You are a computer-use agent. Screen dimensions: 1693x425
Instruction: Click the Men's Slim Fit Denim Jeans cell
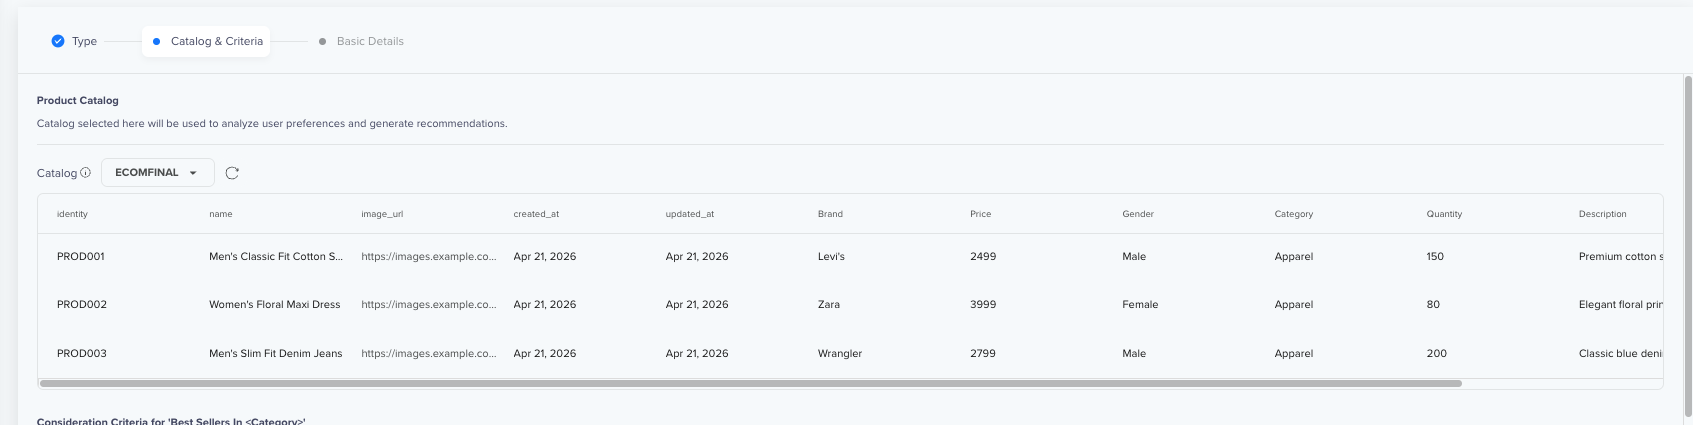coord(276,353)
